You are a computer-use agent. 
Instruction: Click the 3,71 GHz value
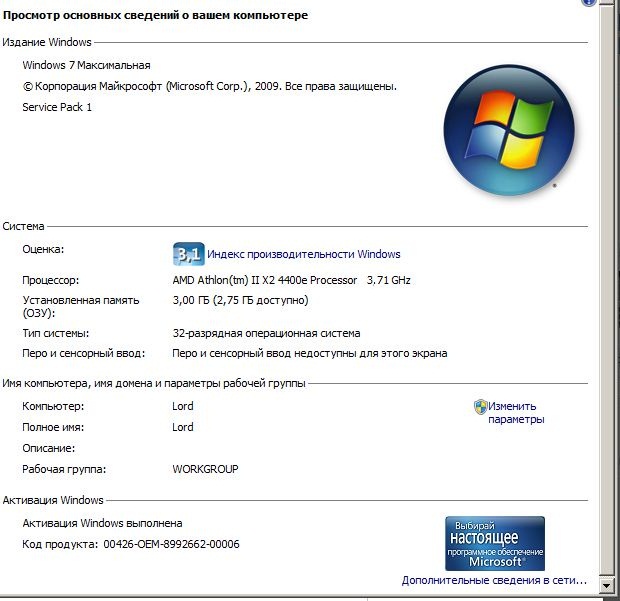tap(389, 280)
